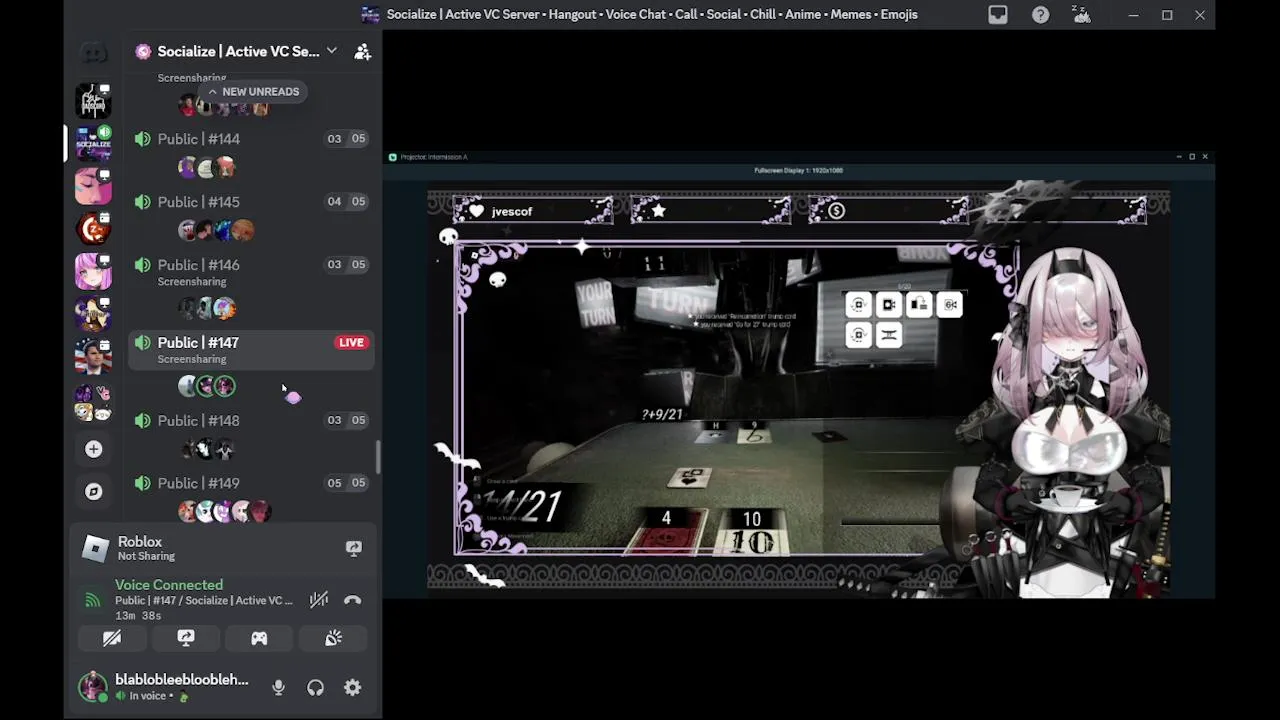This screenshot has height=720, width=1280.
Task: Click the Roblox game activity icon
Action: pyautogui.click(x=95, y=548)
